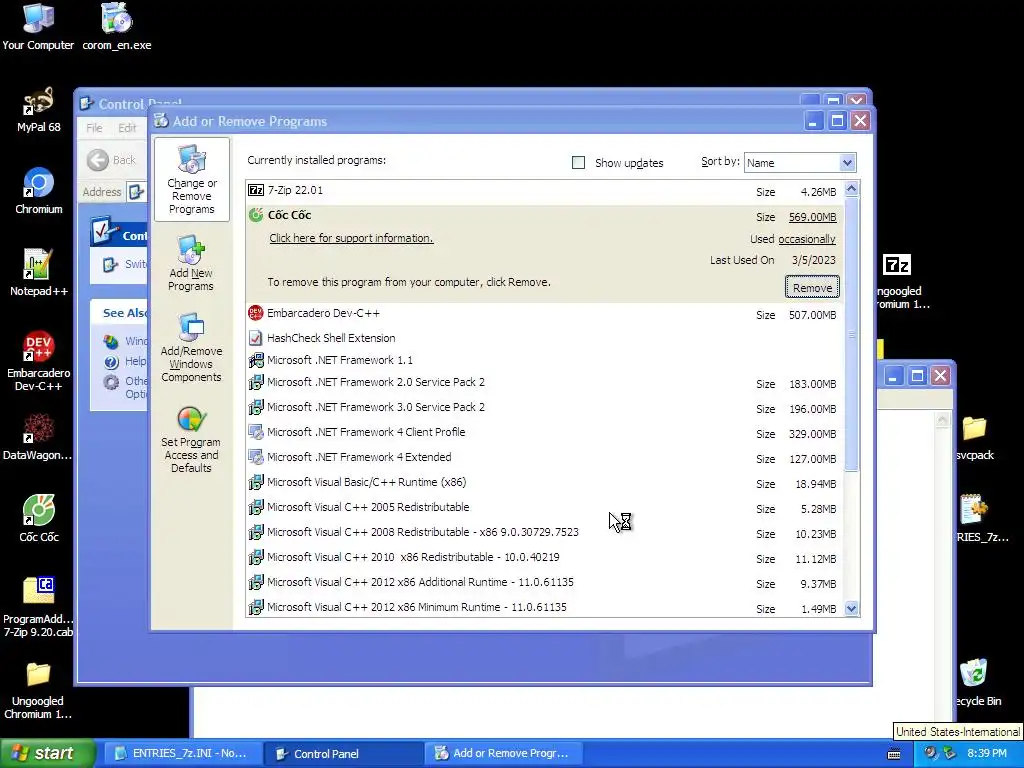Click the 8:39 PM system clock
Image resolution: width=1024 pixels, height=768 pixels.
point(987,754)
